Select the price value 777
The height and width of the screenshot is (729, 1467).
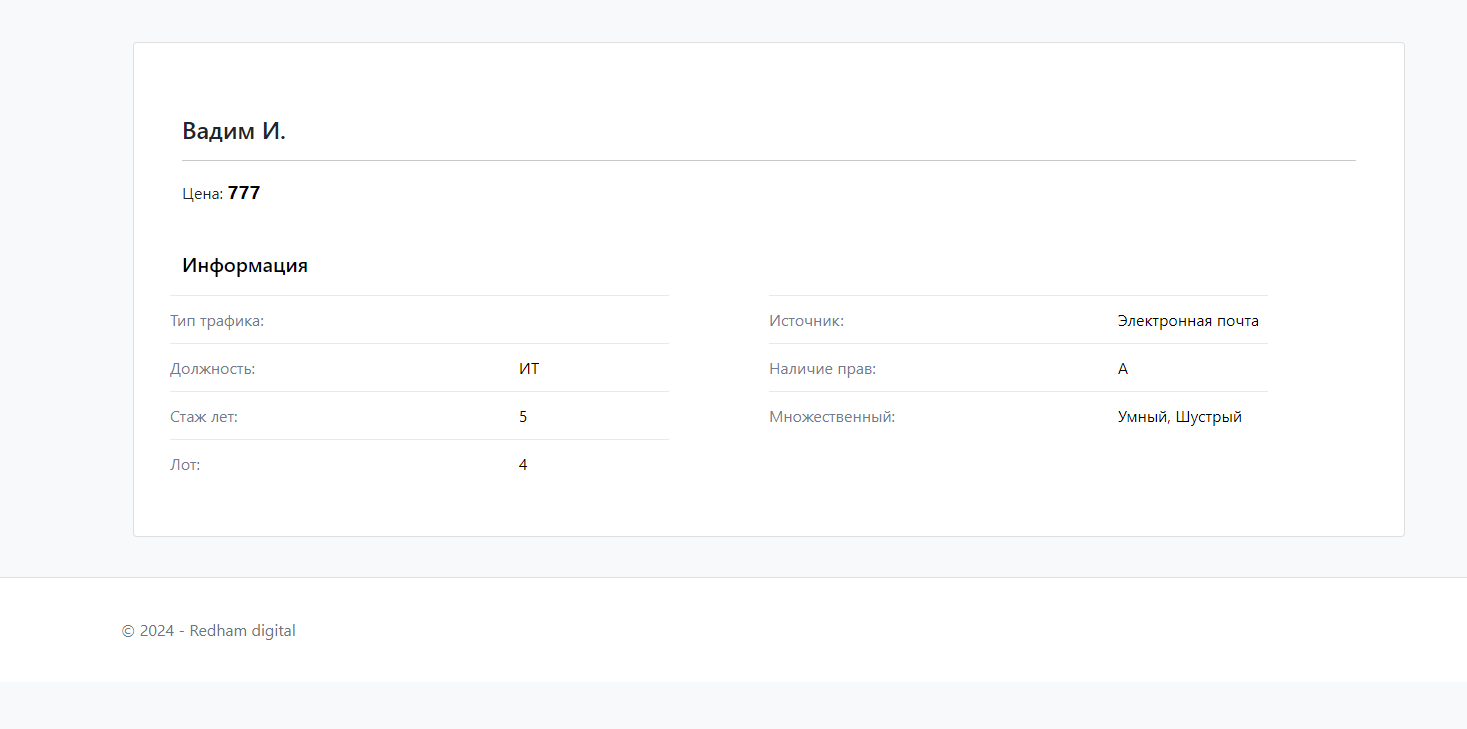pos(244,193)
